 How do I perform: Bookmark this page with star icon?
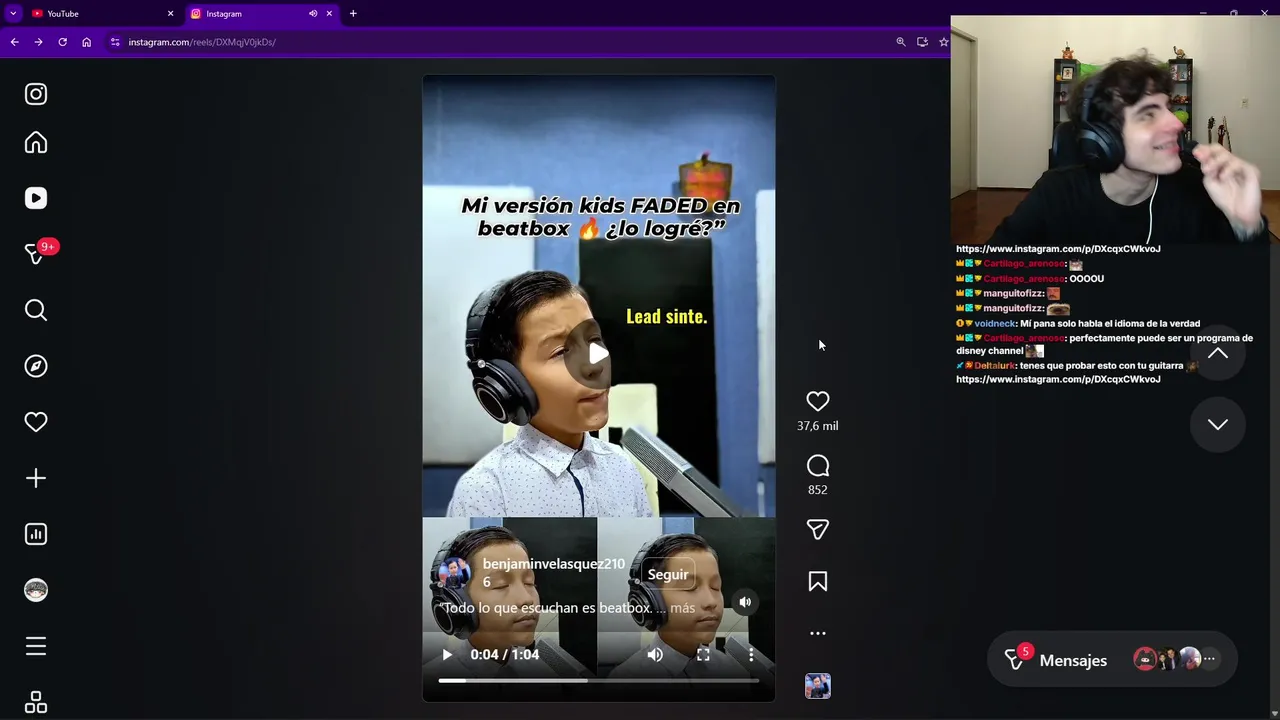point(943,42)
